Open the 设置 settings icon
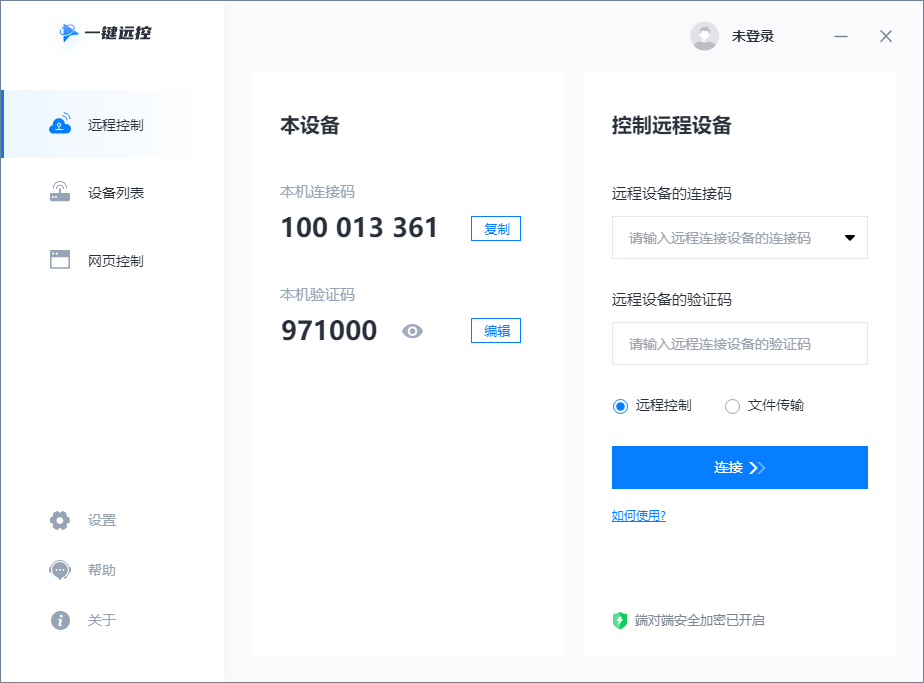The image size is (924, 683). click(59, 520)
